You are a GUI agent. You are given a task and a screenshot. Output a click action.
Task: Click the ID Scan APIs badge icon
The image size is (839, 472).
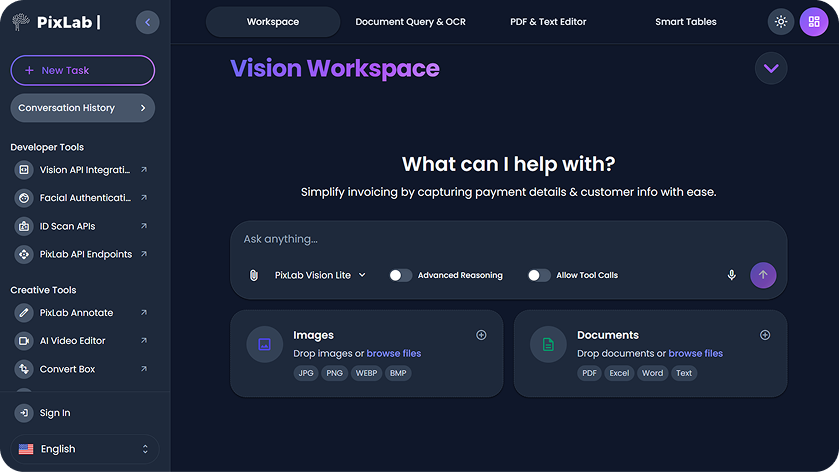(x=24, y=226)
